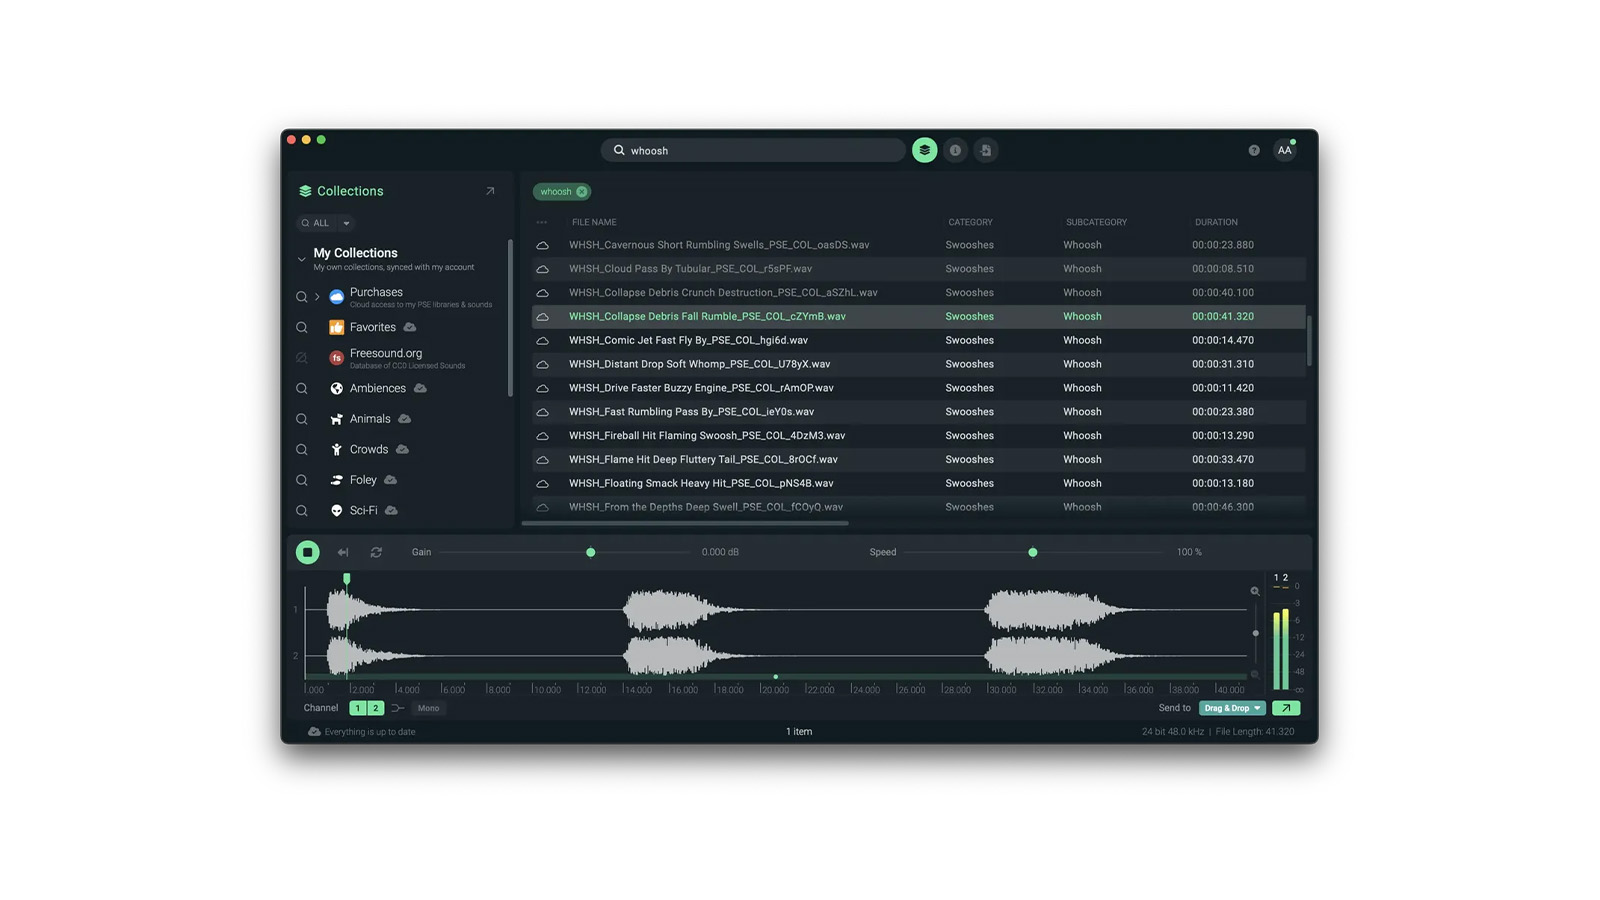The image size is (1600, 900).
Task: Sort by DURATION column header
Action: (1216, 222)
